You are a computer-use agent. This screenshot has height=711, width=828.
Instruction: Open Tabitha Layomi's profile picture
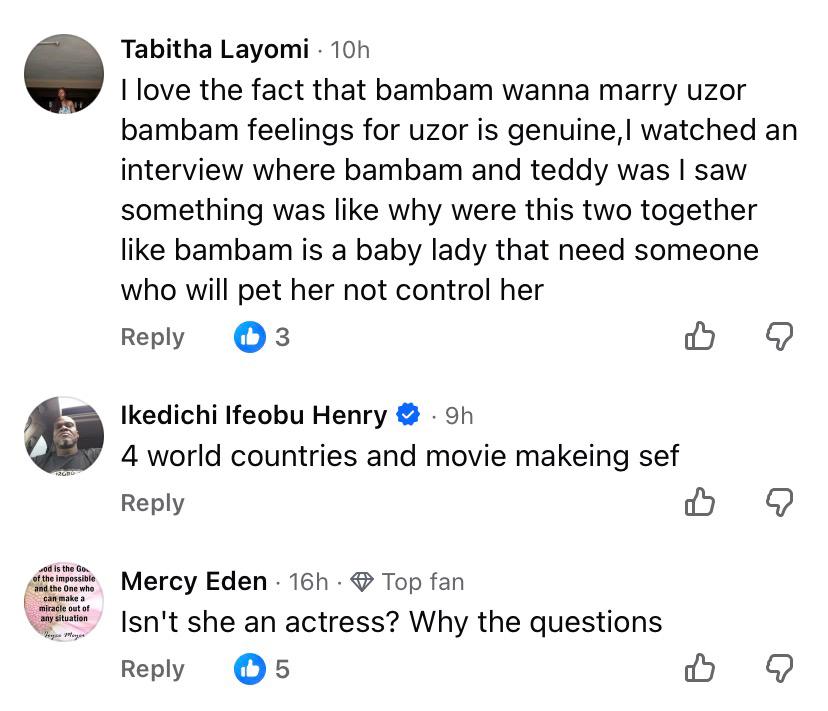pos(64,74)
